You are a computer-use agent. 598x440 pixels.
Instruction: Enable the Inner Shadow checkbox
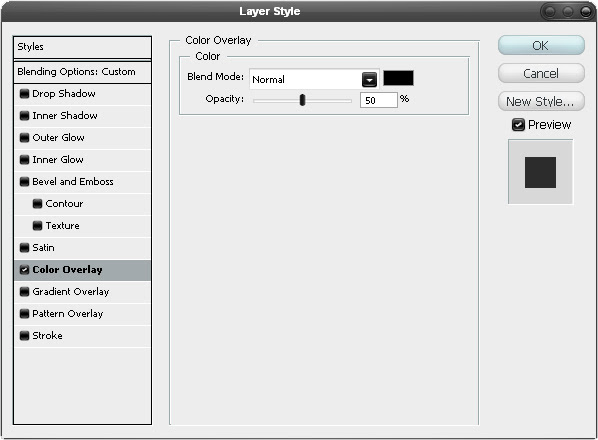(x=24, y=116)
